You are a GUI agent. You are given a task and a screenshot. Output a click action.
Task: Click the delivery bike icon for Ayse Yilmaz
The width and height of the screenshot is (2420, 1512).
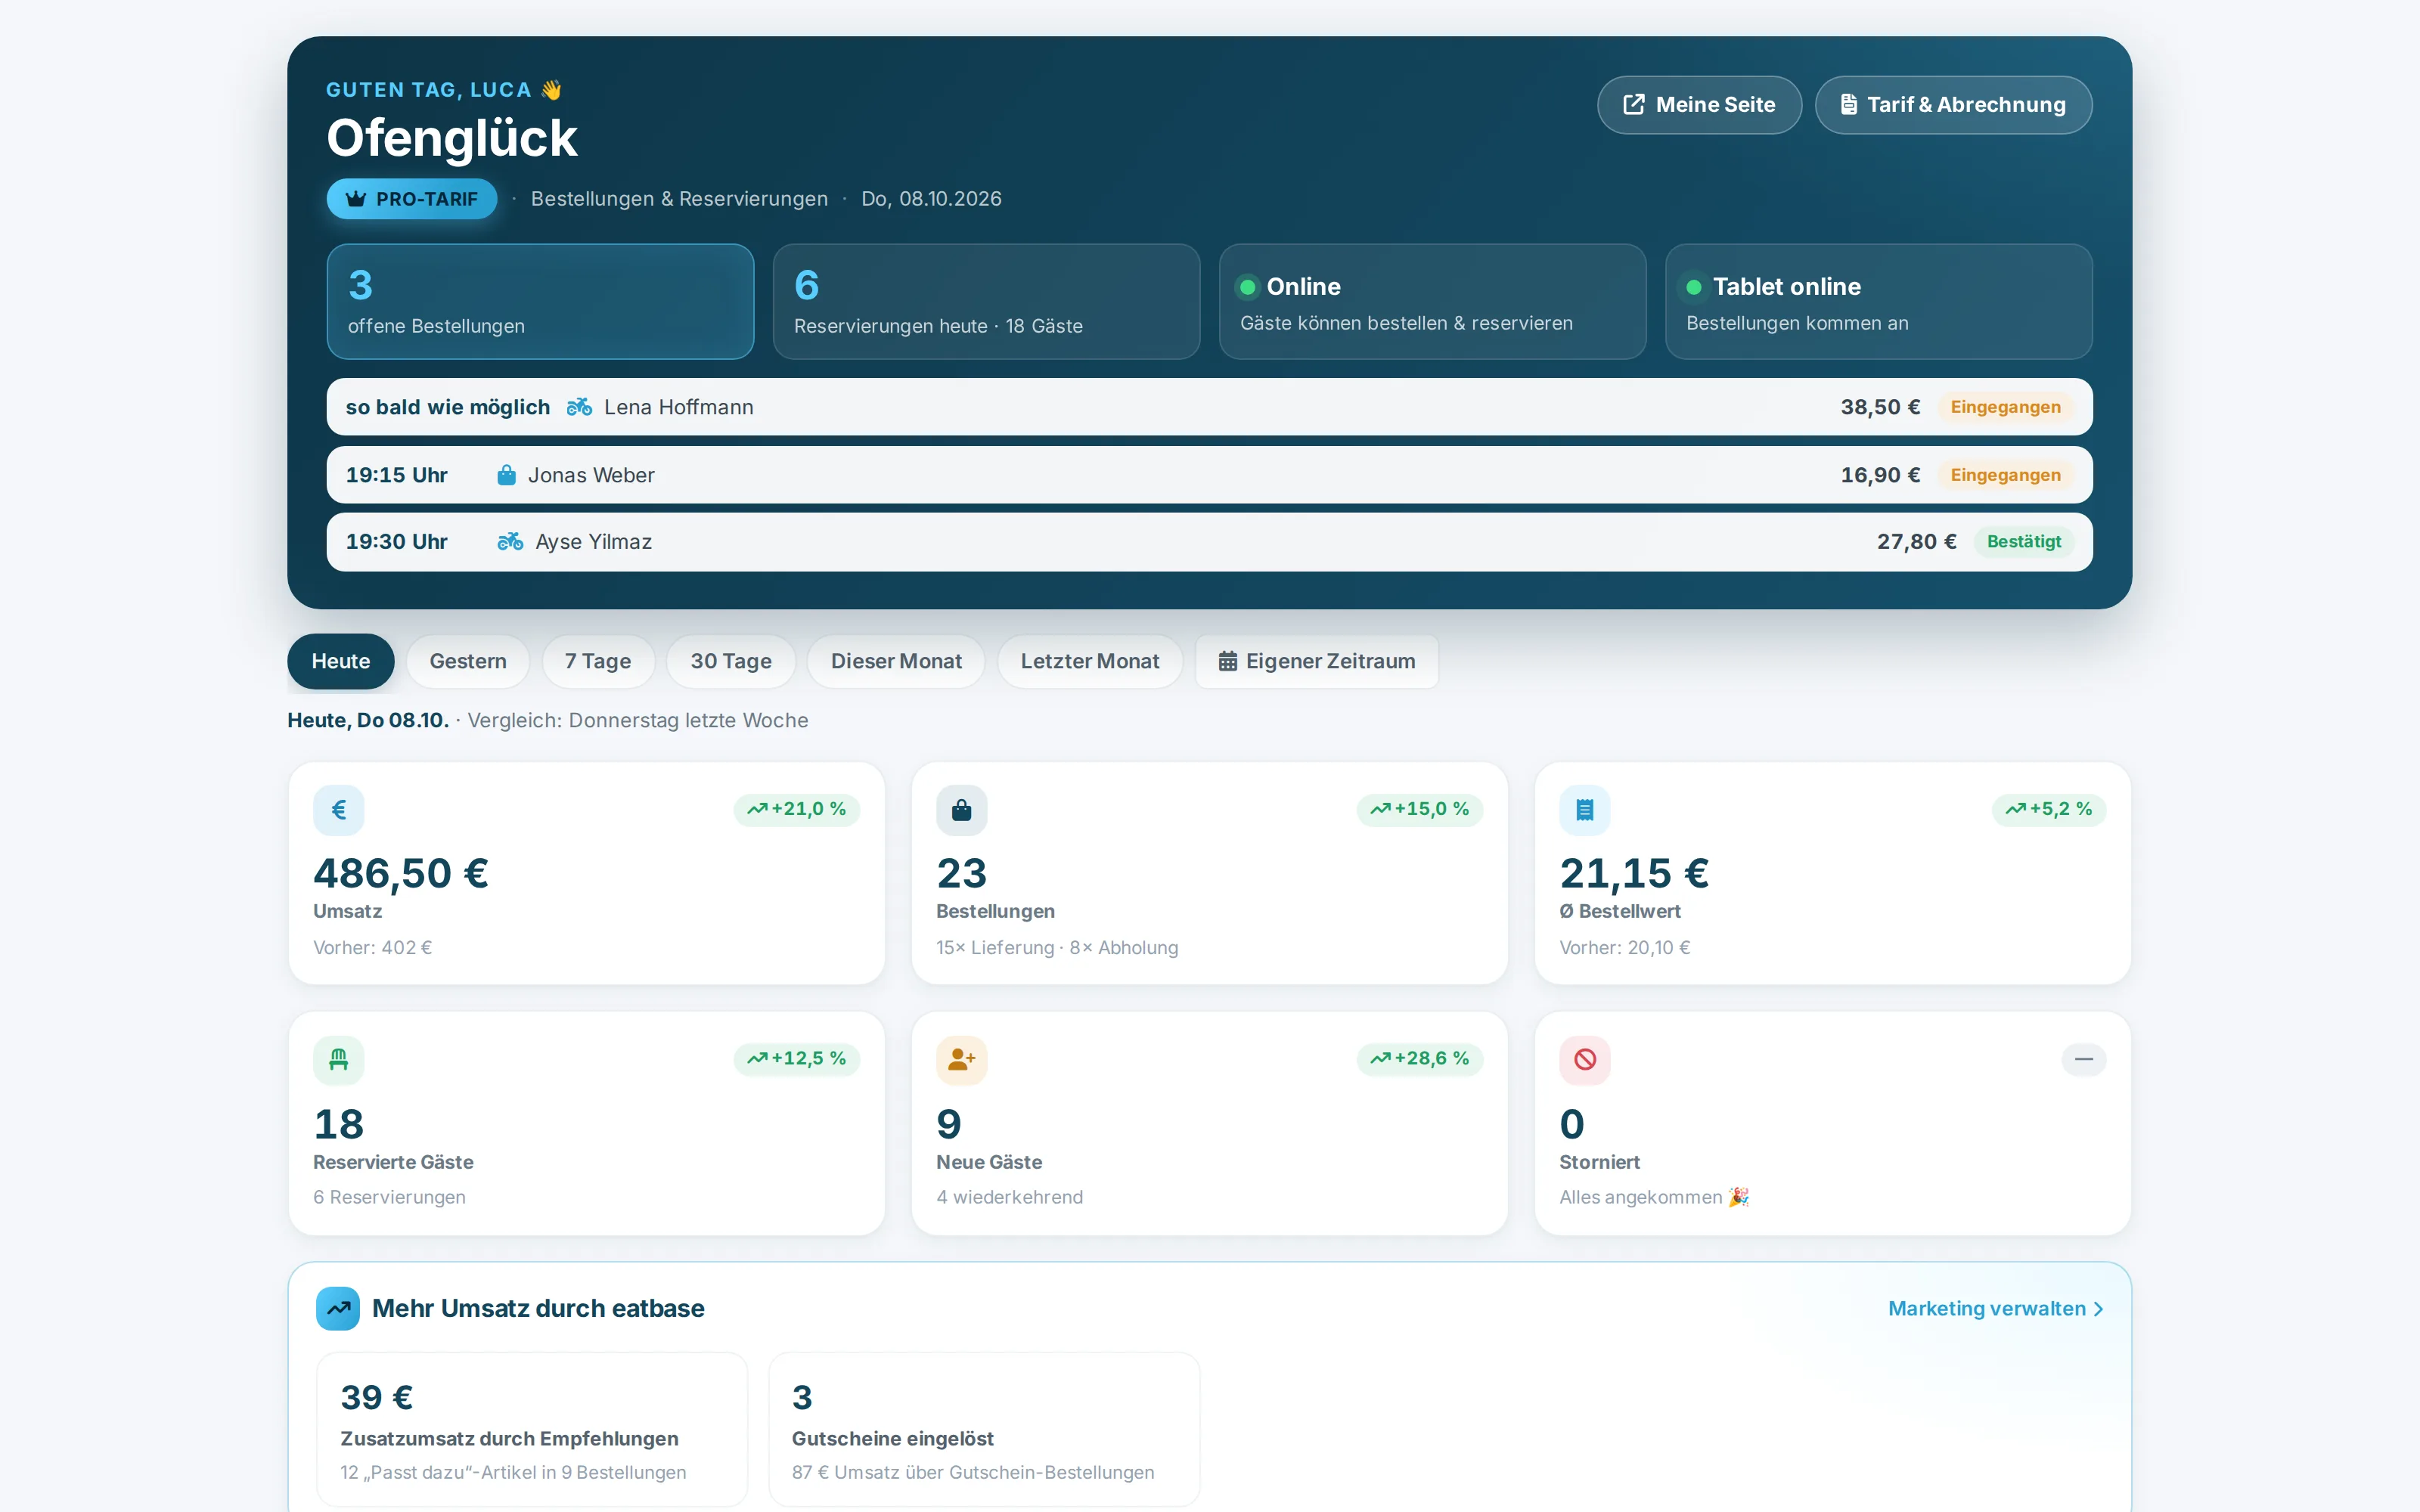[x=510, y=541]
